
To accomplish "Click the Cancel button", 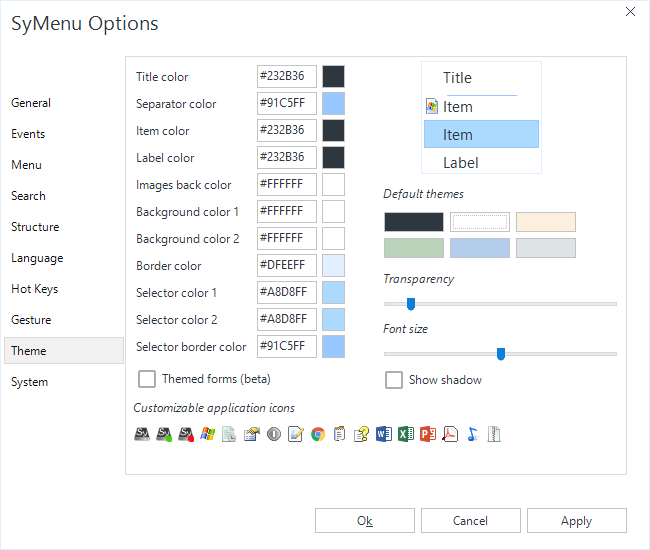I will (471, 521).
